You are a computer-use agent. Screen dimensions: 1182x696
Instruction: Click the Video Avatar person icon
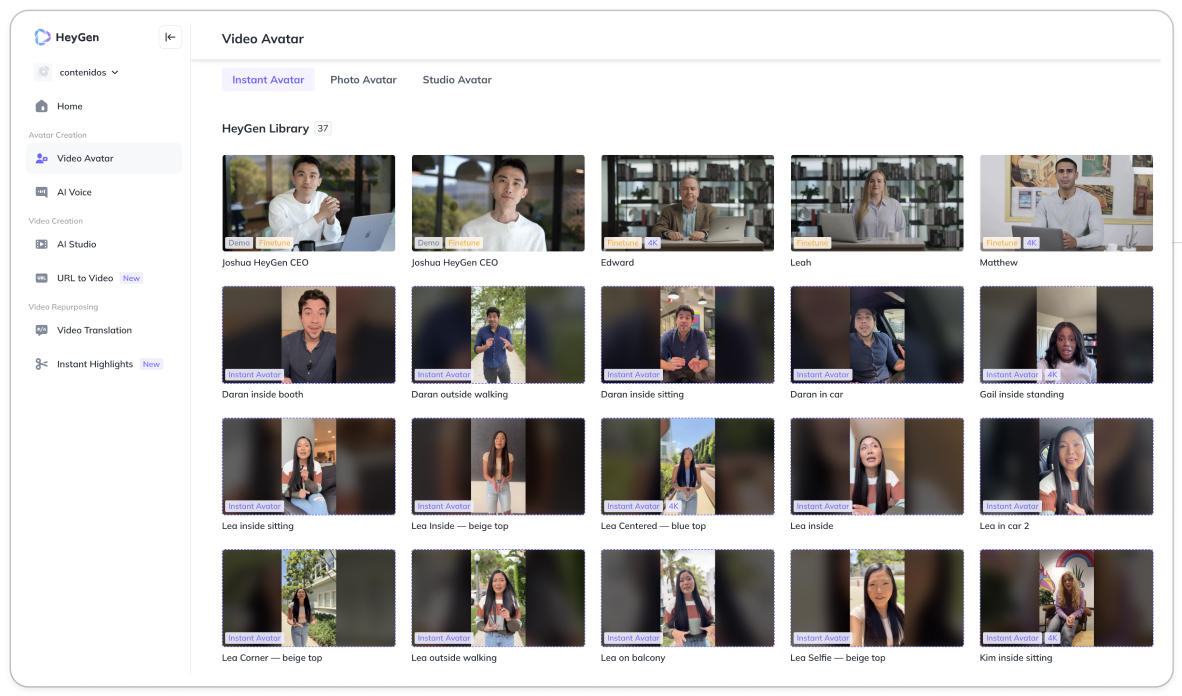[x=42, y=158]
